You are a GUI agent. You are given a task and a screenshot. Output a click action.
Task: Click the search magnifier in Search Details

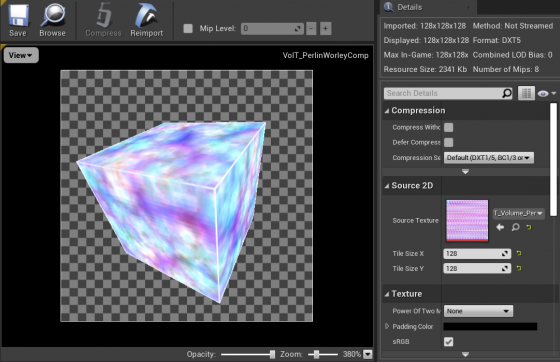507,93
